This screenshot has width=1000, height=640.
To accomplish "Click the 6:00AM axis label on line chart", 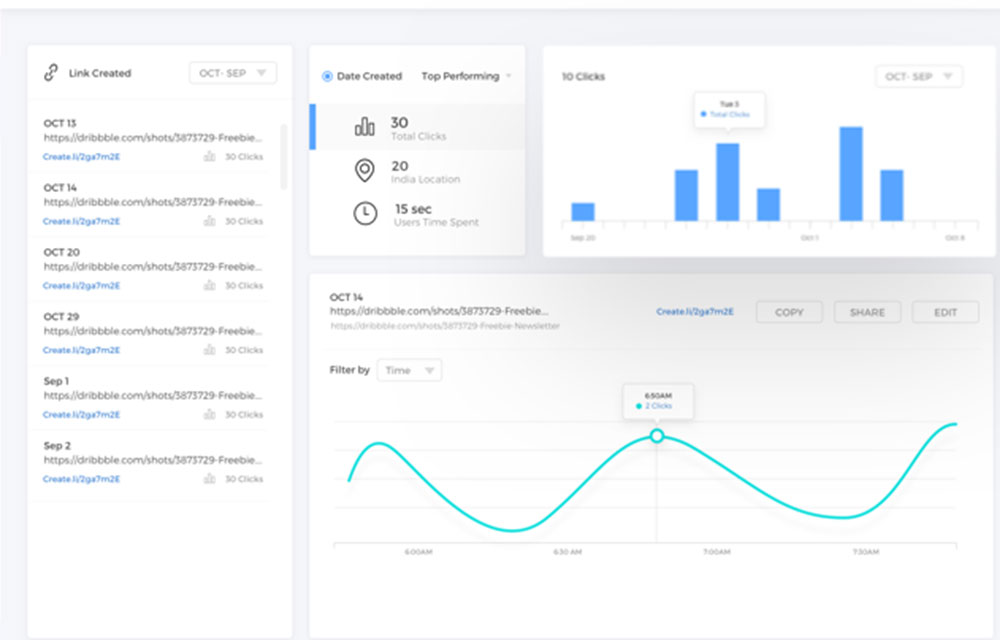I will pyautogui.click(x=418, y=551).
